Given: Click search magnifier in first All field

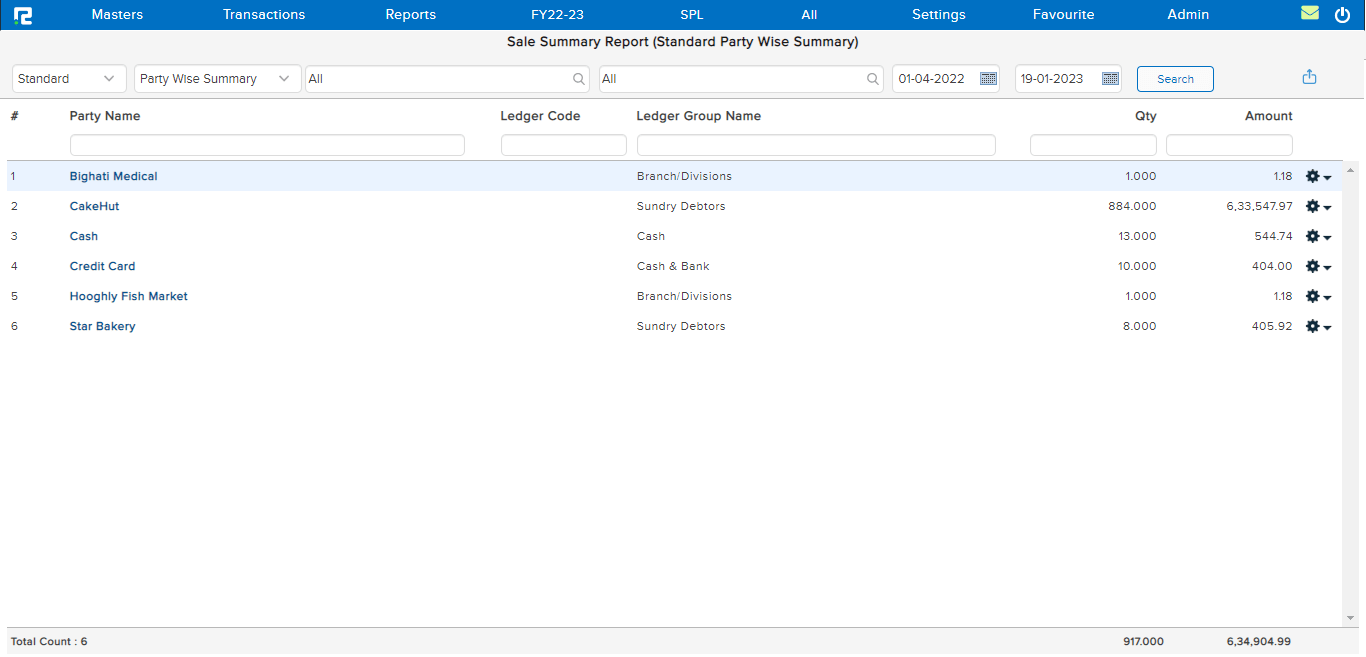Looking at the screenshot, I should coord(579,79).
